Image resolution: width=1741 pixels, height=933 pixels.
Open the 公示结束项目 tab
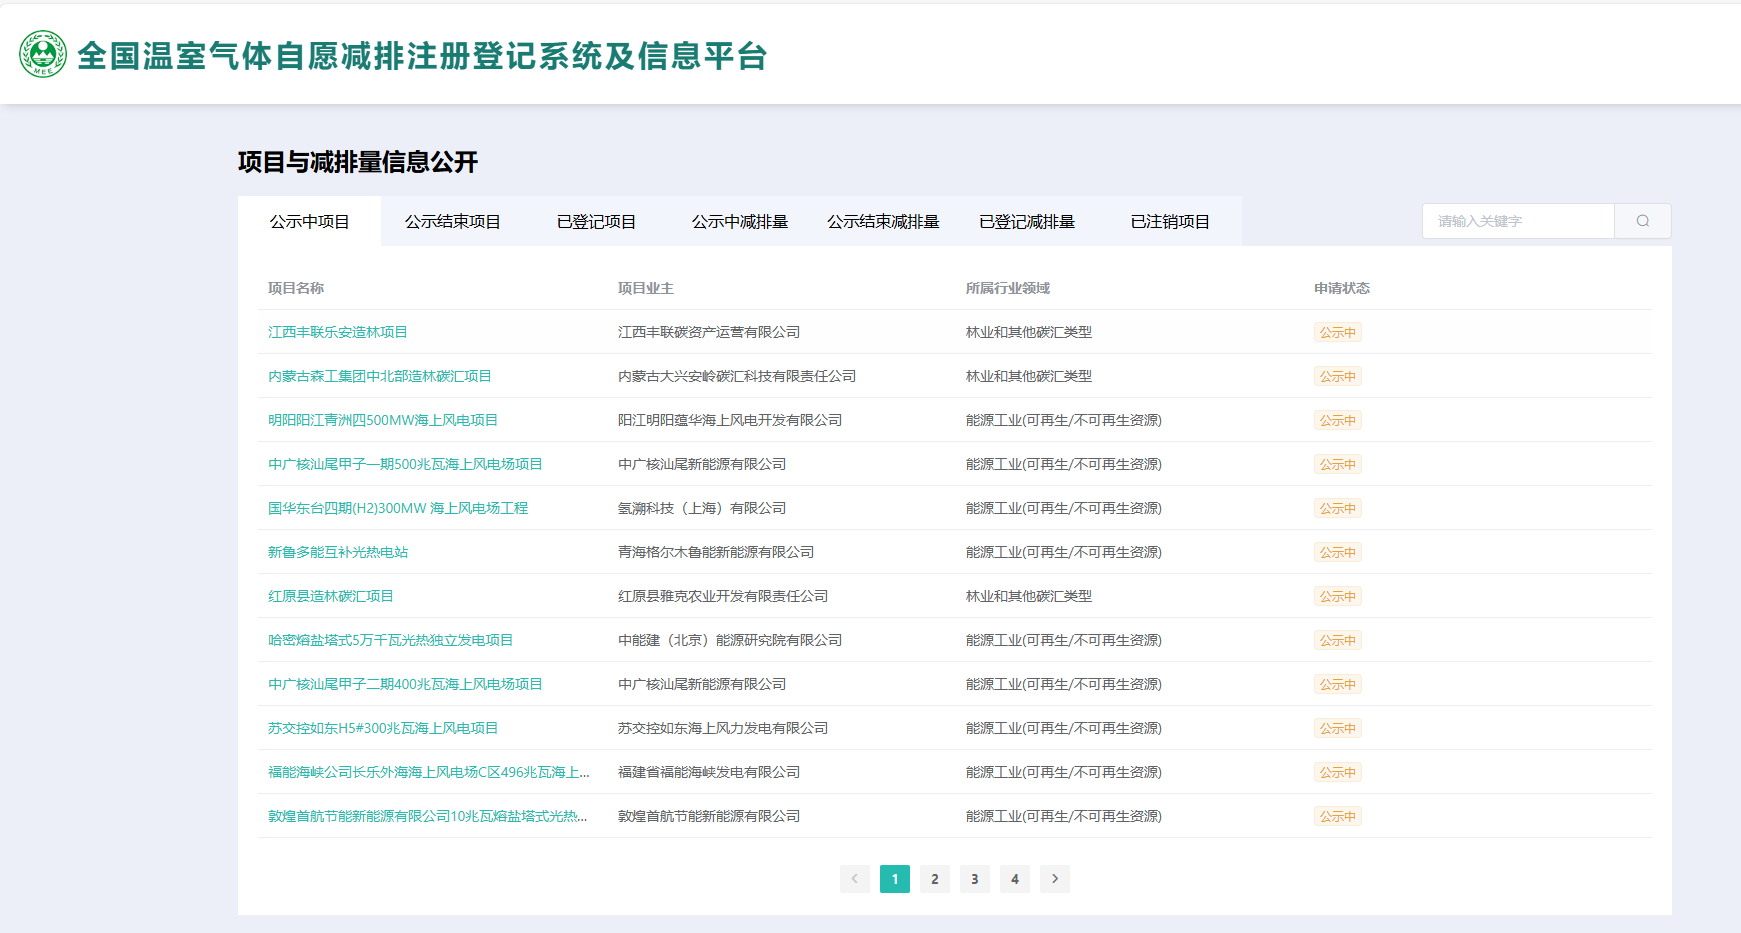click(x=452, y=221)
